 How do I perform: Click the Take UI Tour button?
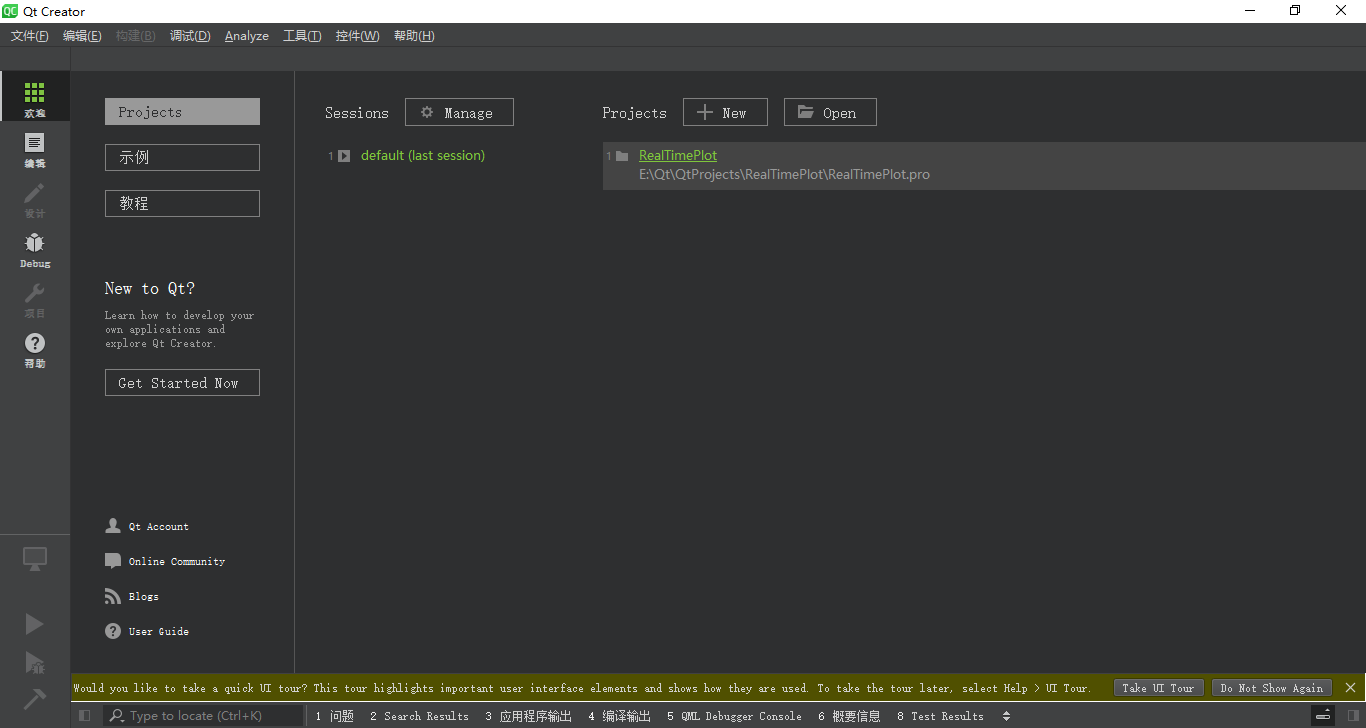1158,688
